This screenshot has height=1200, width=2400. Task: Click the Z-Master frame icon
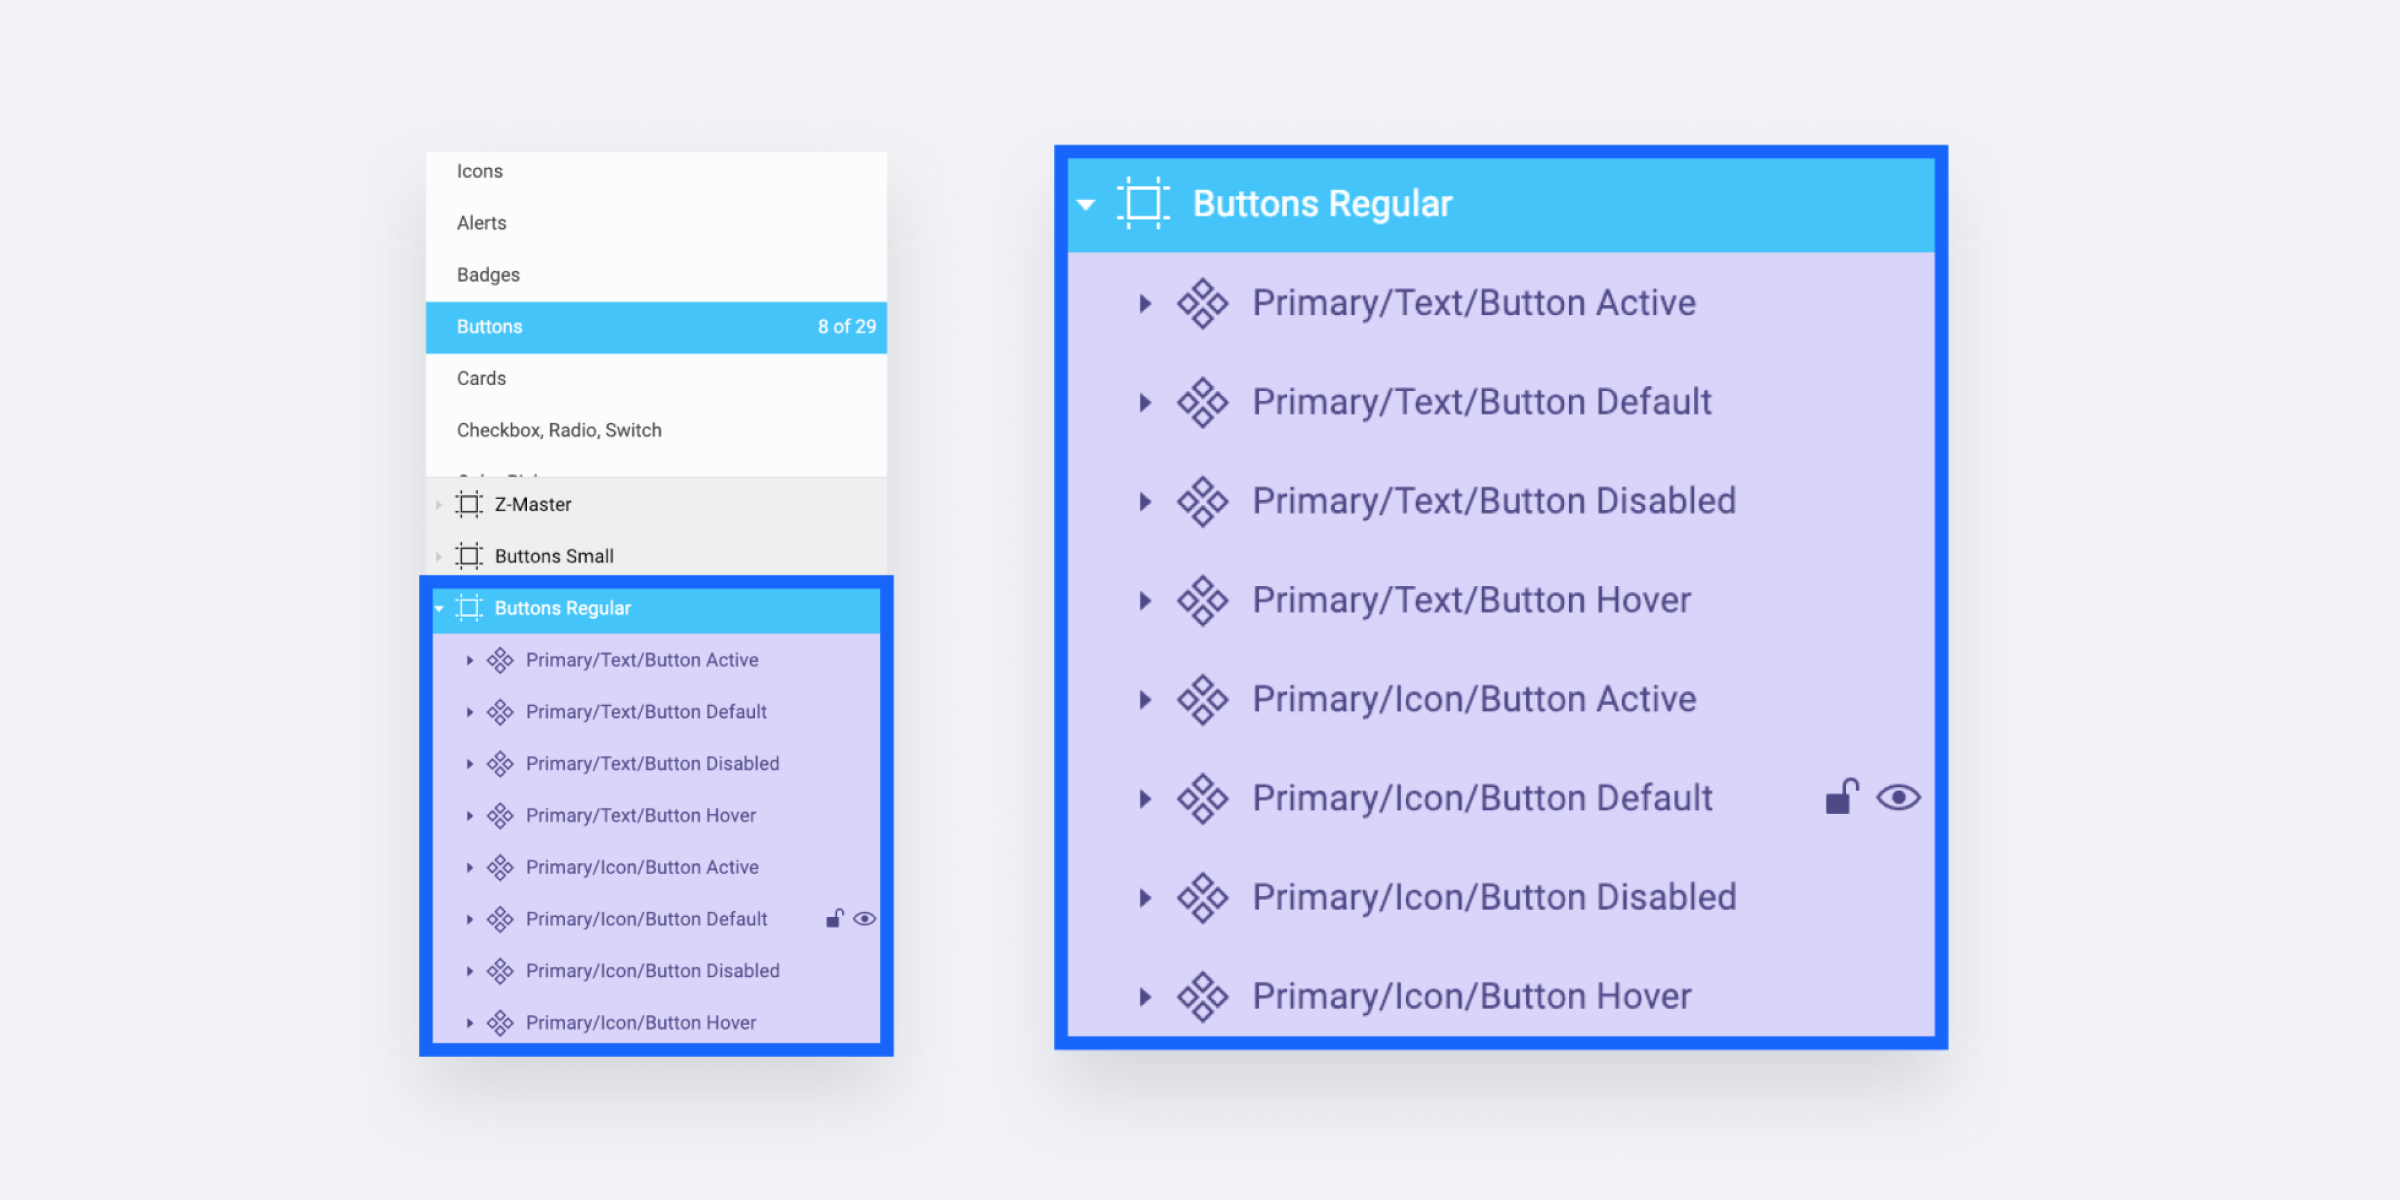coord(467,504)
